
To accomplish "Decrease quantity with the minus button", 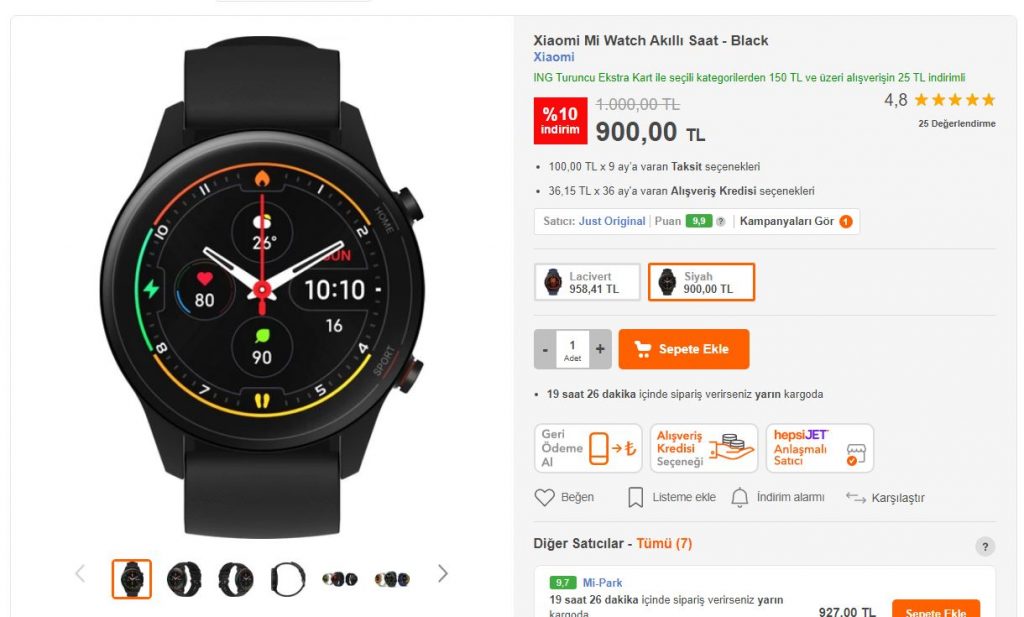I will coord(545,349).
